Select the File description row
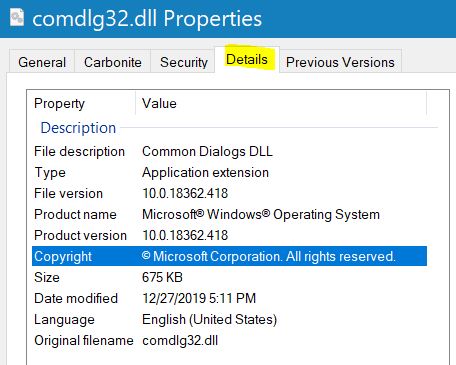 [229, 151]
